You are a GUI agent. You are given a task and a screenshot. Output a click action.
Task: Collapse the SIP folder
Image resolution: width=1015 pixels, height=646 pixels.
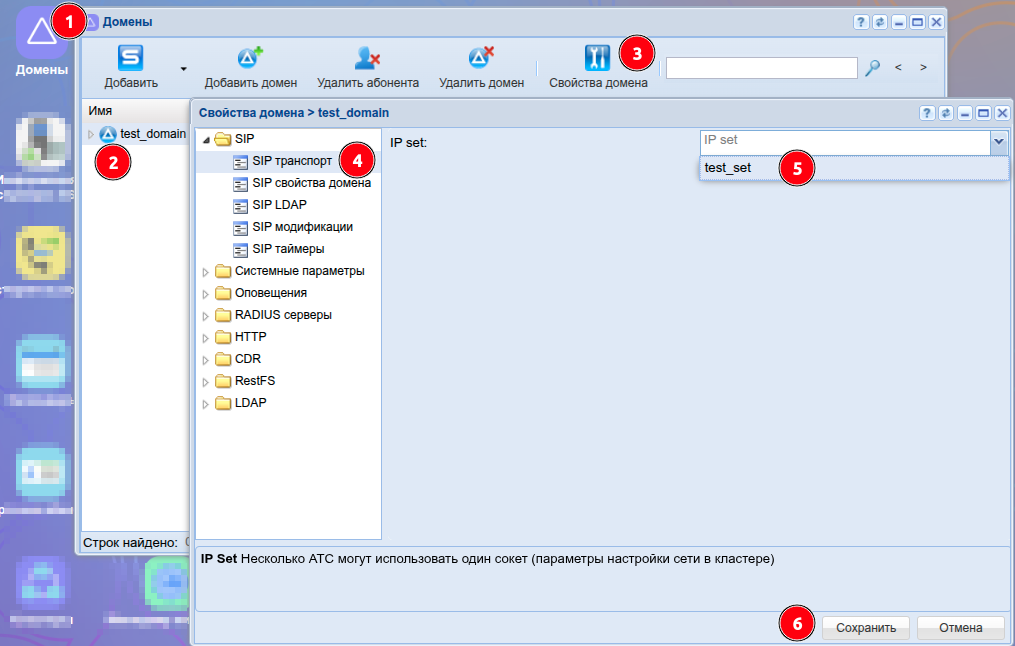click(x=206, y=140)
